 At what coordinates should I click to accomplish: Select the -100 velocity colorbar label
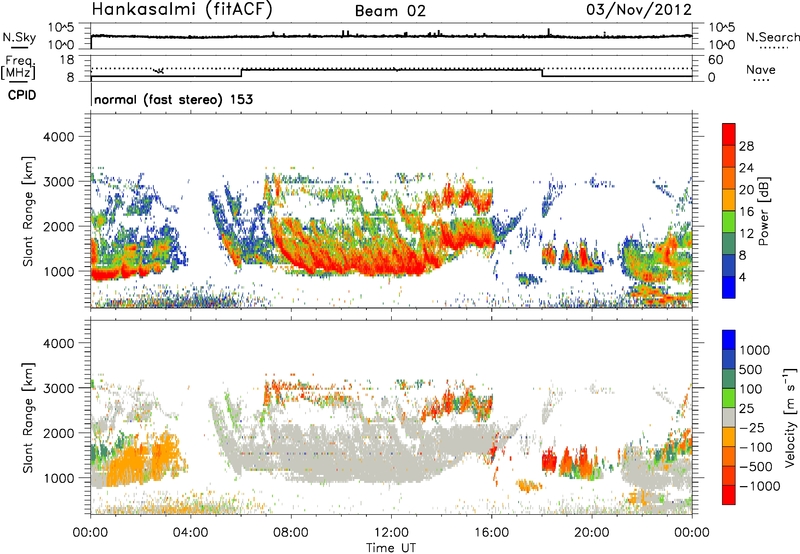[x=757, y=447]
